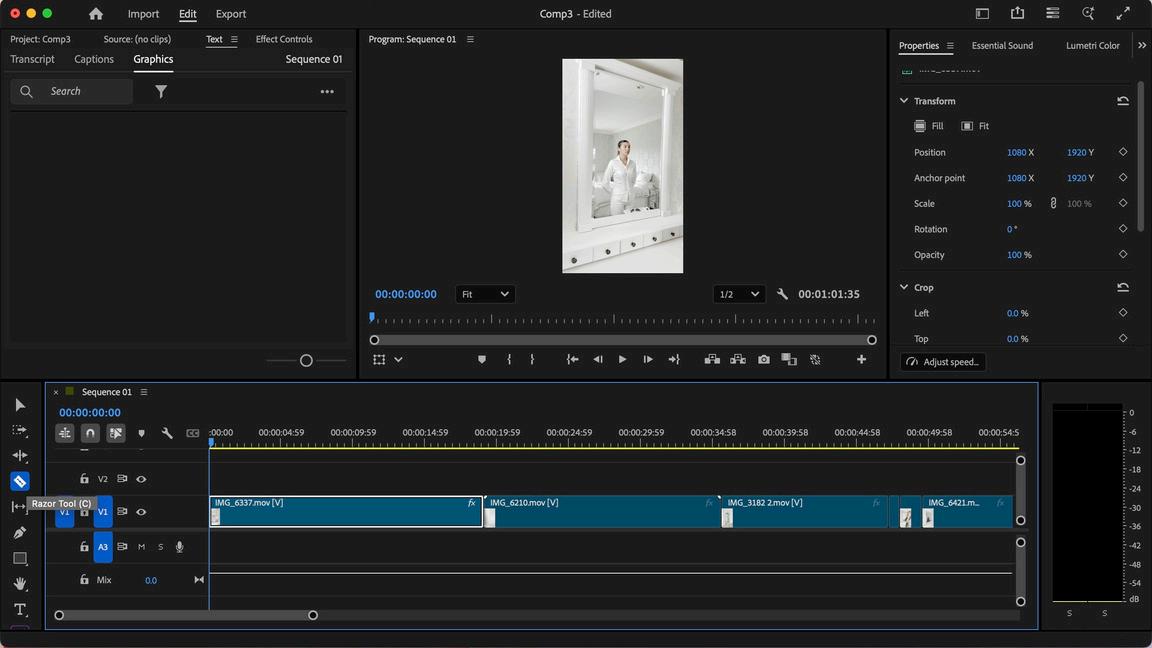
Task: Open the button editor plus icon
Action: [x=861, y=359]
